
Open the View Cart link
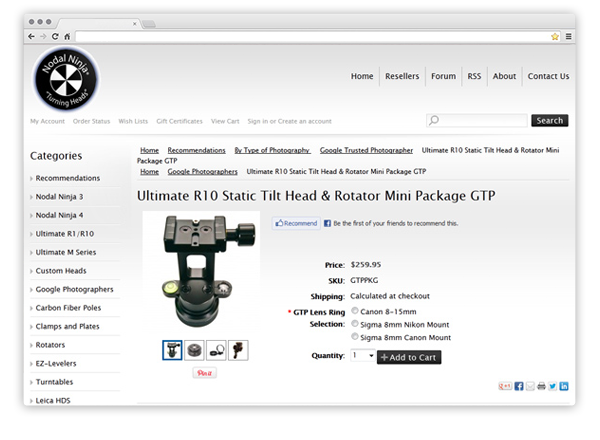point(225,121)
